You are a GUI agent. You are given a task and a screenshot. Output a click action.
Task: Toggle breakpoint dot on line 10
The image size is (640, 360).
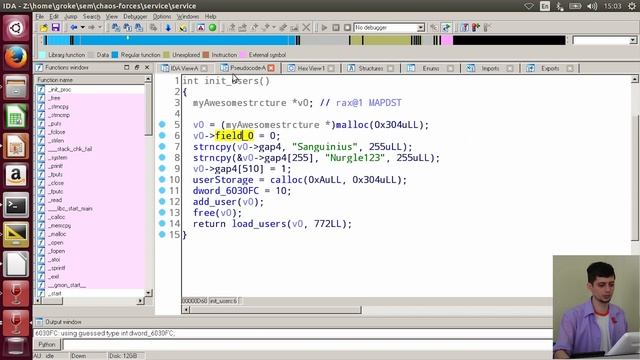click(162, 179)
